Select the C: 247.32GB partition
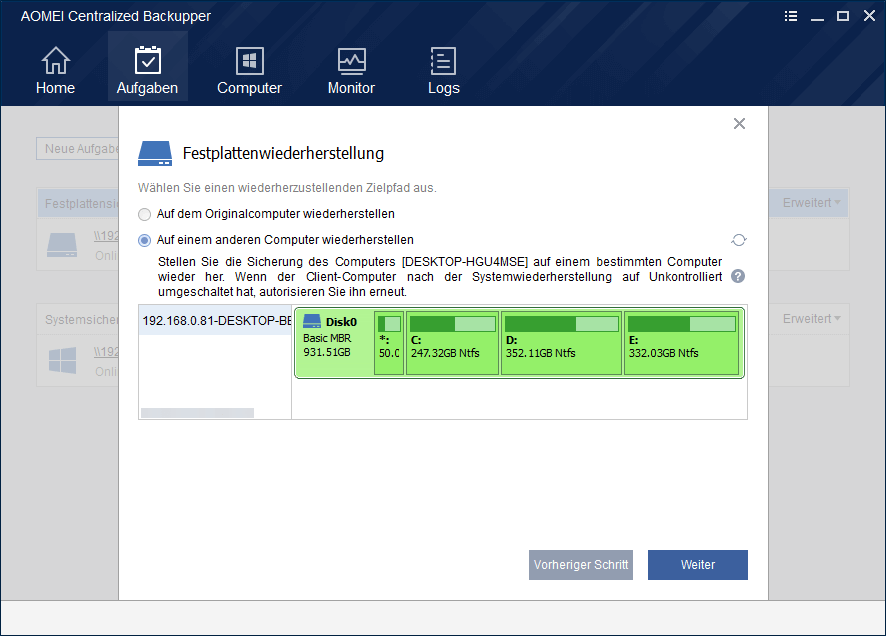Screen dimensions: 886x636 click(453, 343)
